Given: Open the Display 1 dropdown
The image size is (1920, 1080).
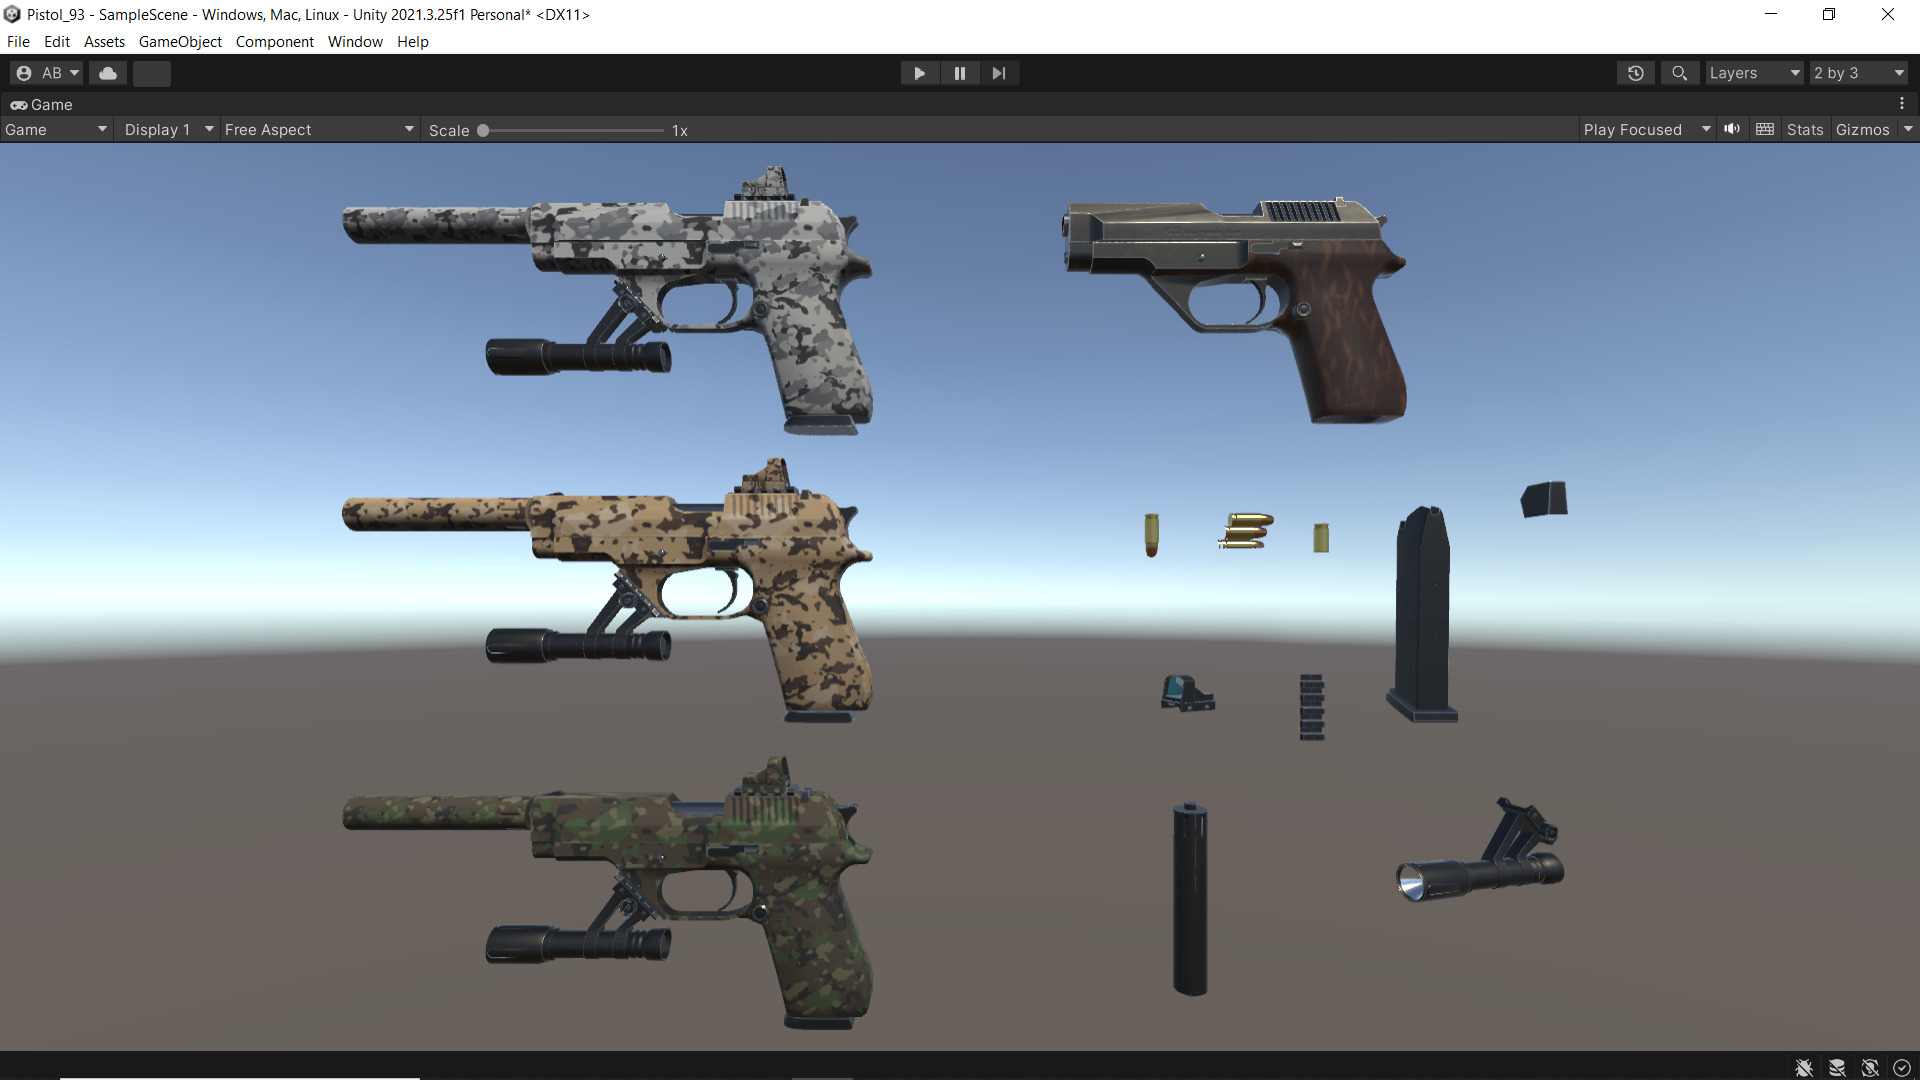Looking at the screenshot, I should click(x=168, y=130).
